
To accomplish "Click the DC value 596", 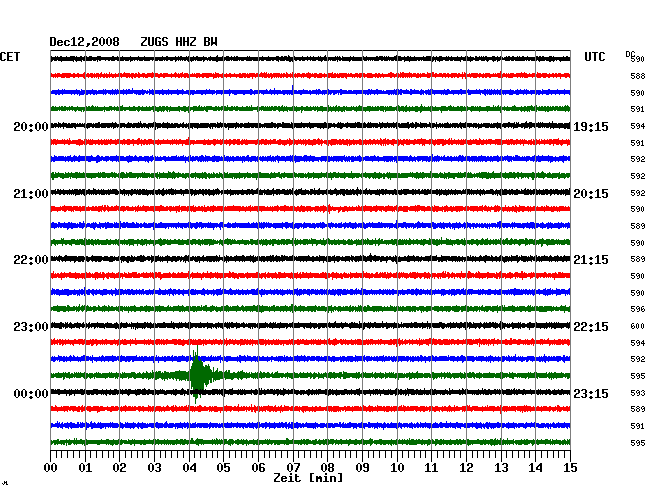I will point(638,309).
